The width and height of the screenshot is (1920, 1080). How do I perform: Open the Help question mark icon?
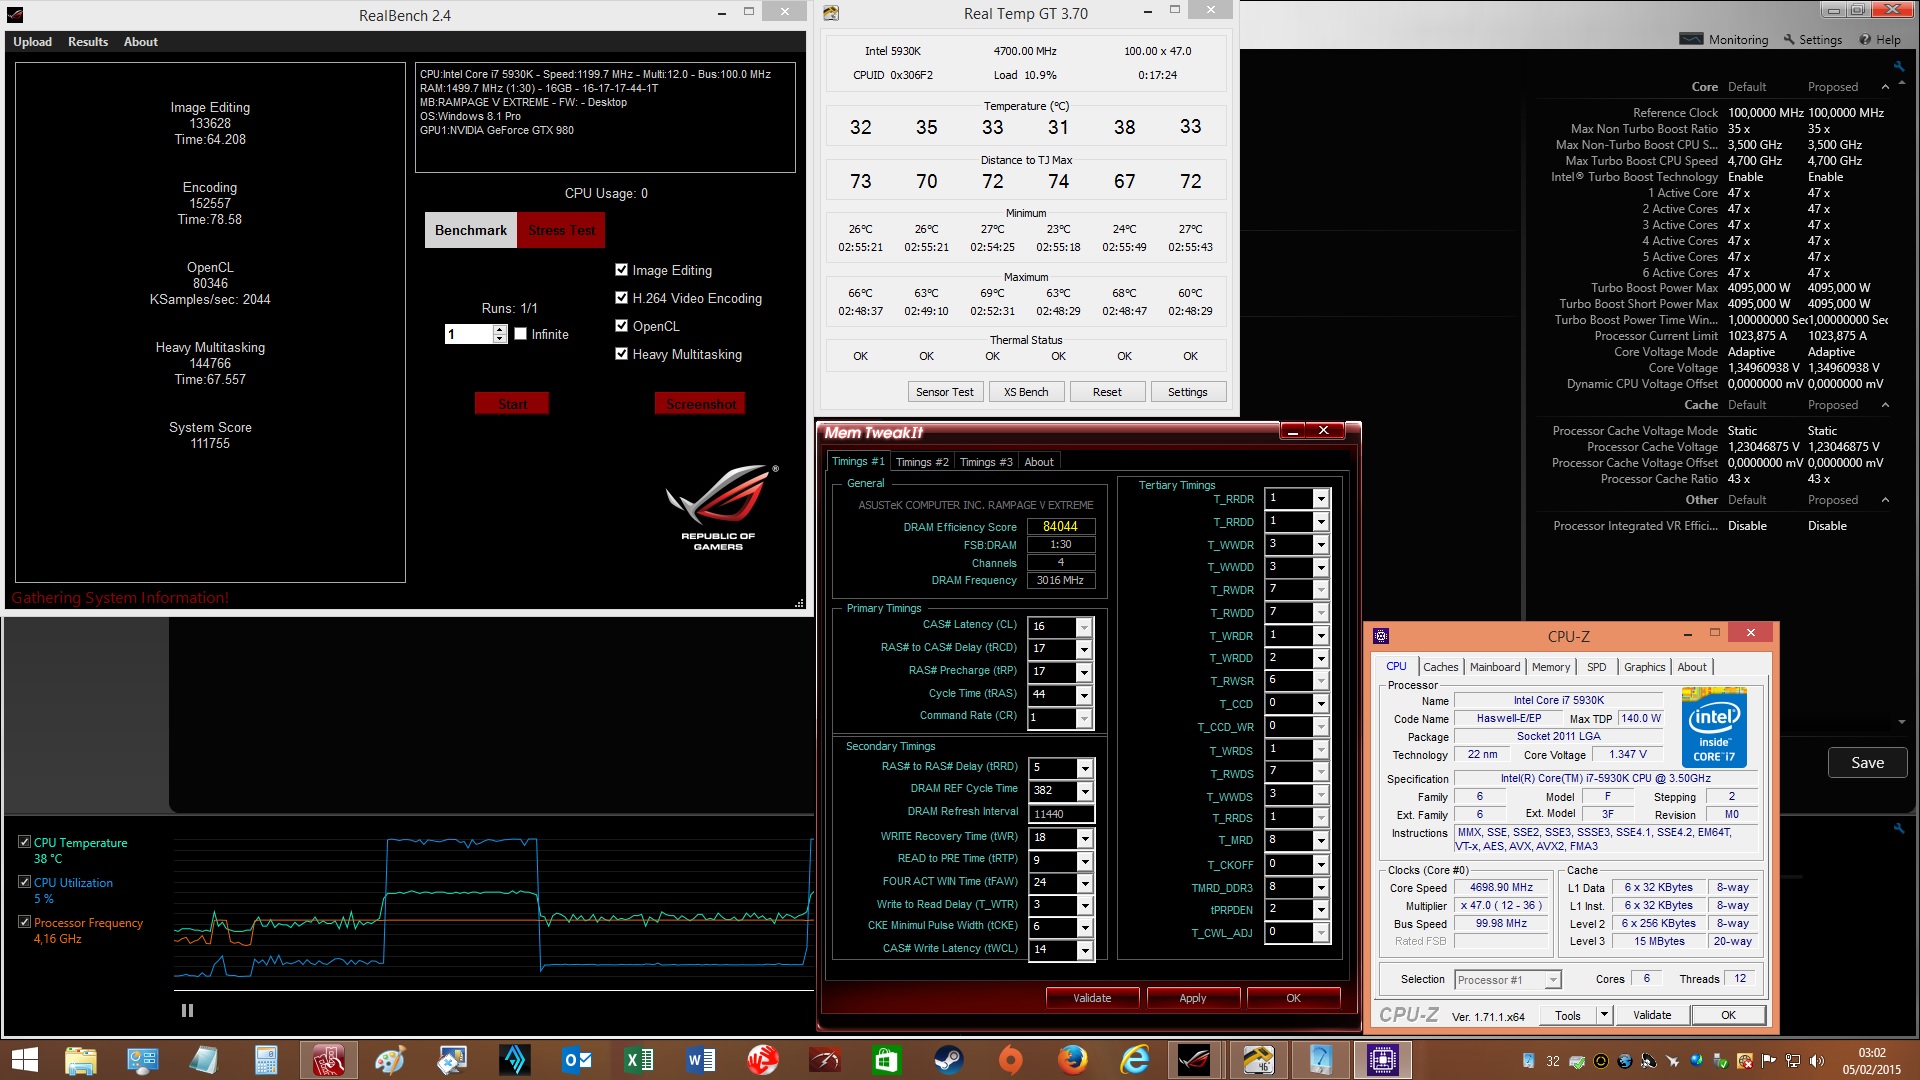point(1865,39)
